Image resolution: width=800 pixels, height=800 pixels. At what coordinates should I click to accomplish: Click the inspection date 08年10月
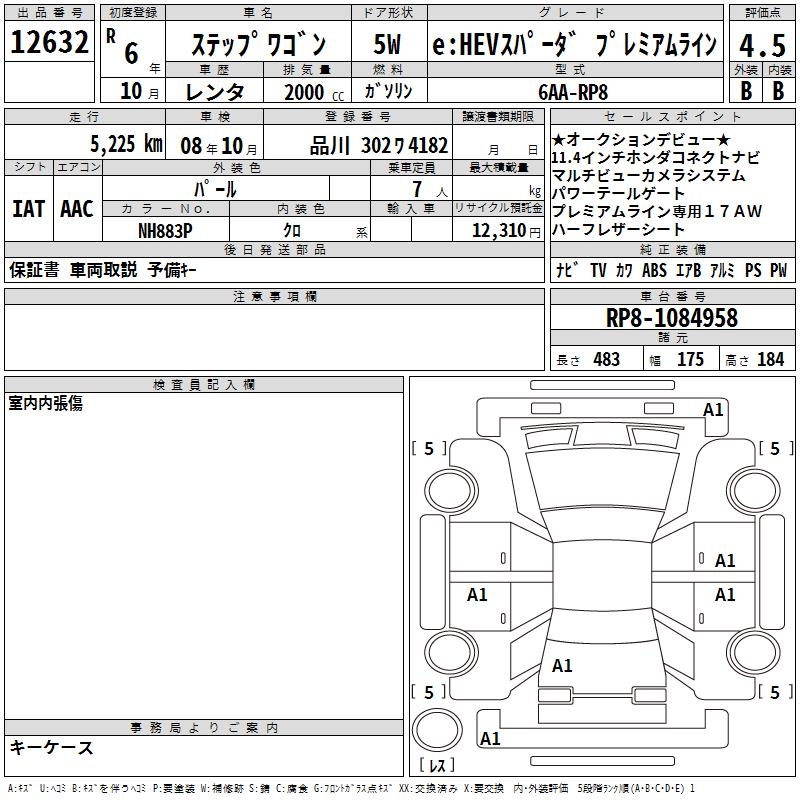(219, 146)
